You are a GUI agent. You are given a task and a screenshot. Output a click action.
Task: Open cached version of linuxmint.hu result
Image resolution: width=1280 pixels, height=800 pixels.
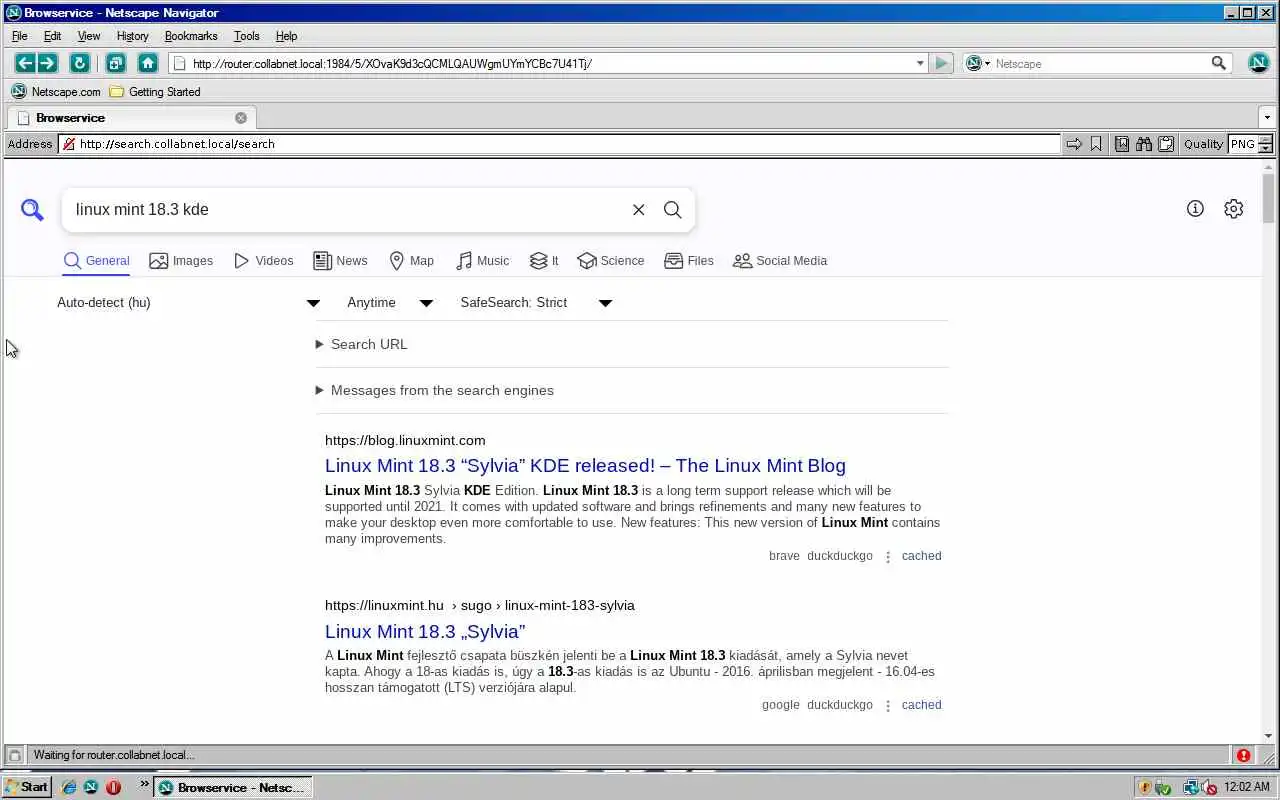921,705
